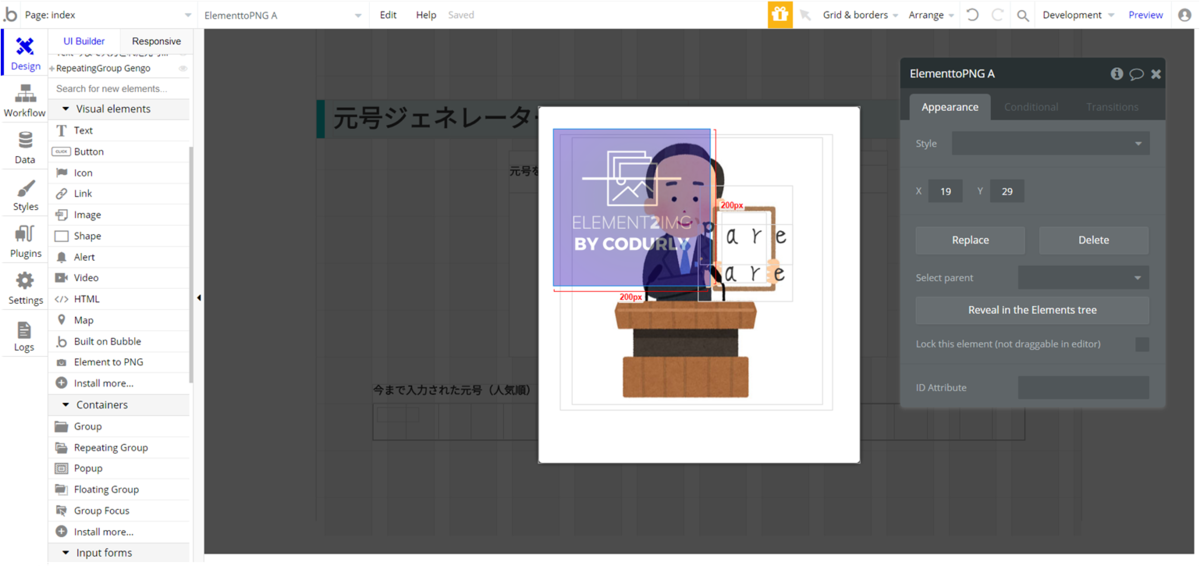Viewport: 1200px width, 566px height.
Task: Open the Select parent dropdown
Action: 1083,278
